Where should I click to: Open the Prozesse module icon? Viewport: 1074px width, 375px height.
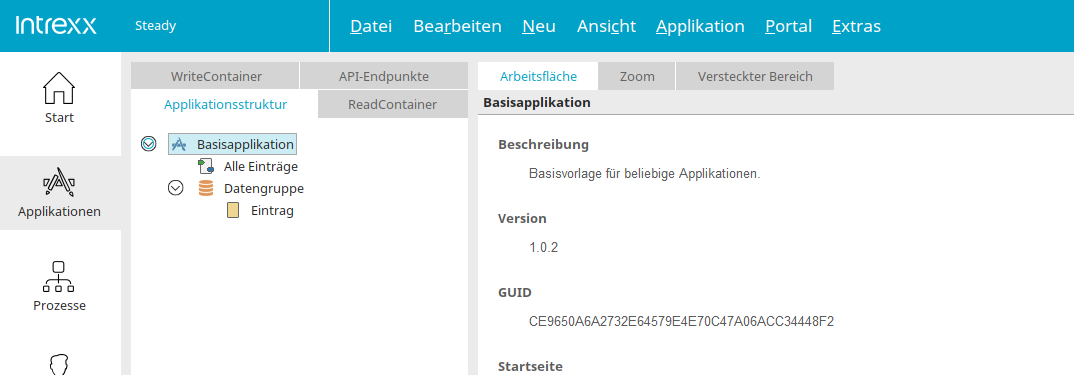tap(59, 277)
